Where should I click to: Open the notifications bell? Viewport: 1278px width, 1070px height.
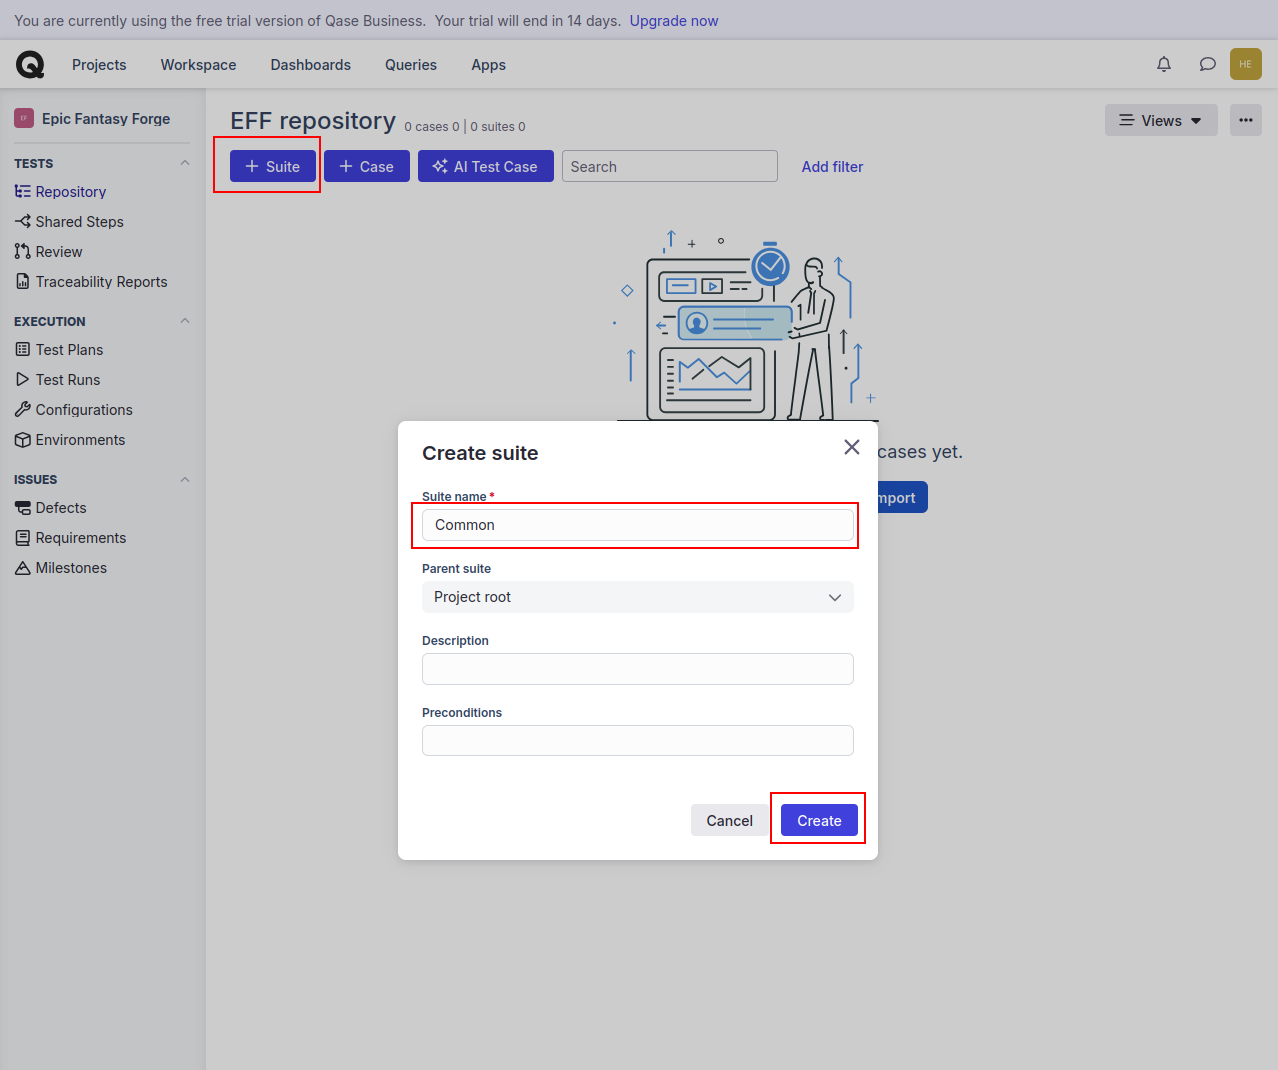click(1164, 65)
